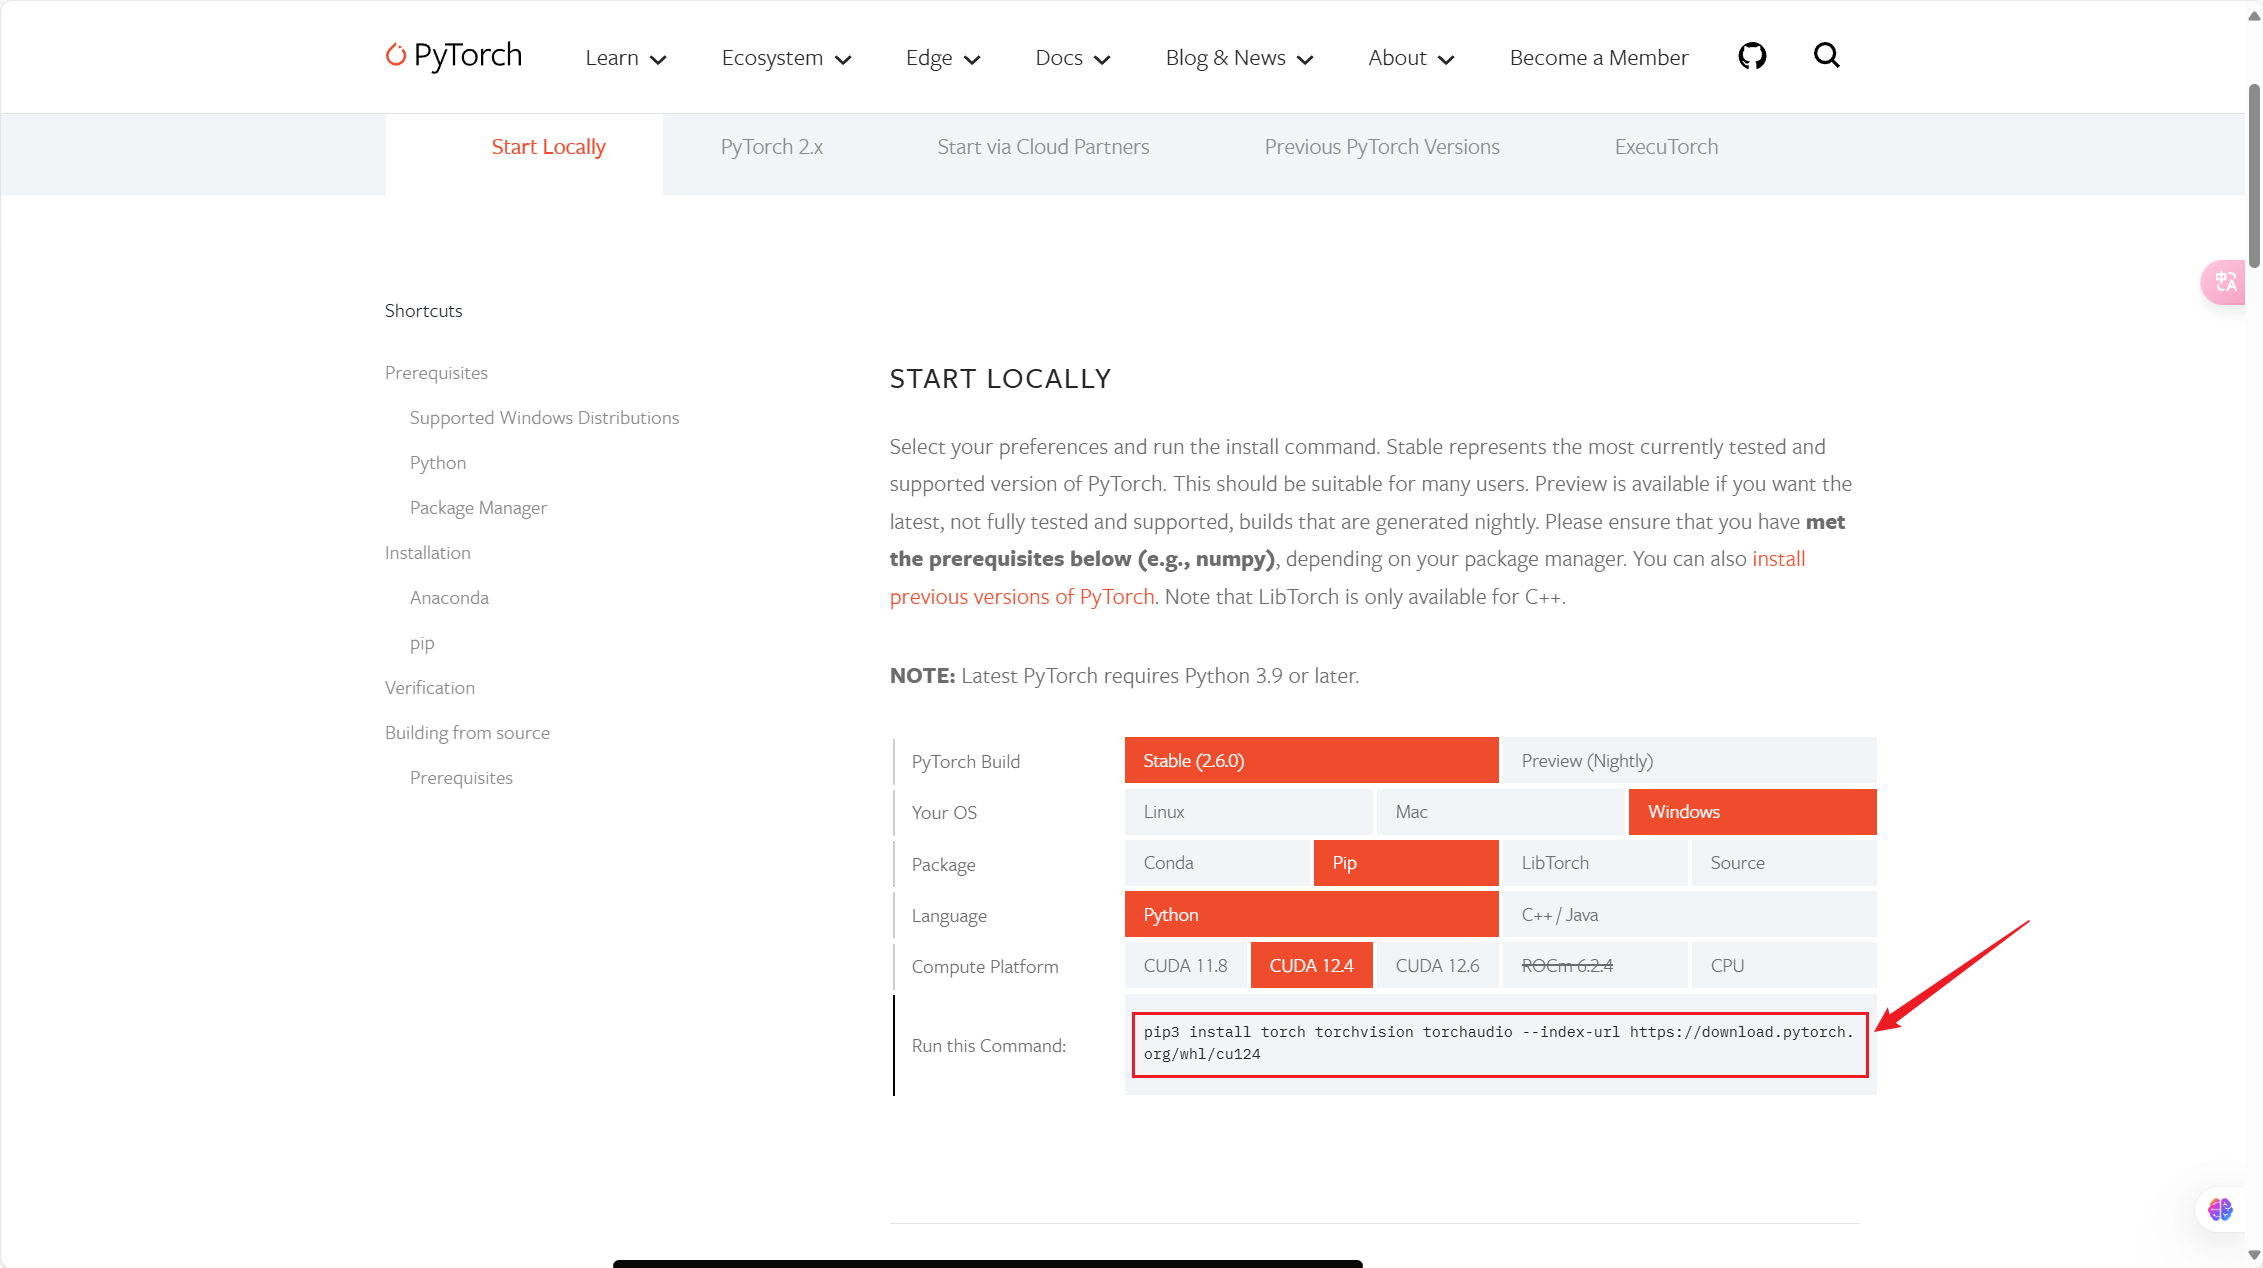Select CUDA 11.8 compute platform
This screenshot has width=2263, height=1268.
pos(1186,965)
